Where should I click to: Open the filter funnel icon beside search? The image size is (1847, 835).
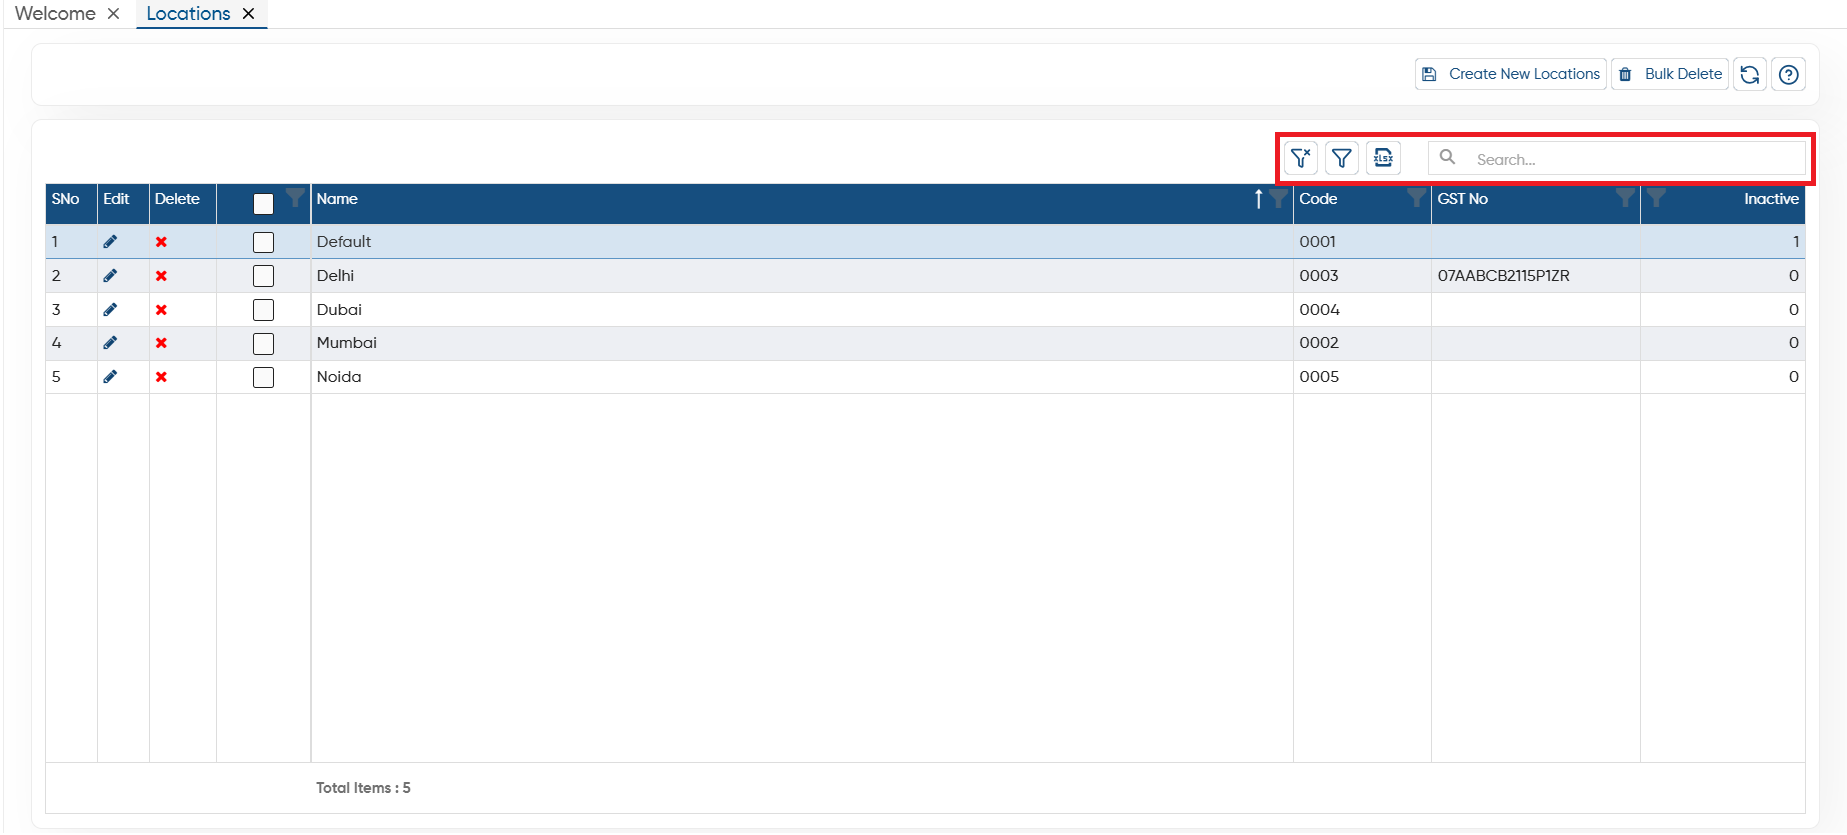coord(1342,158)
